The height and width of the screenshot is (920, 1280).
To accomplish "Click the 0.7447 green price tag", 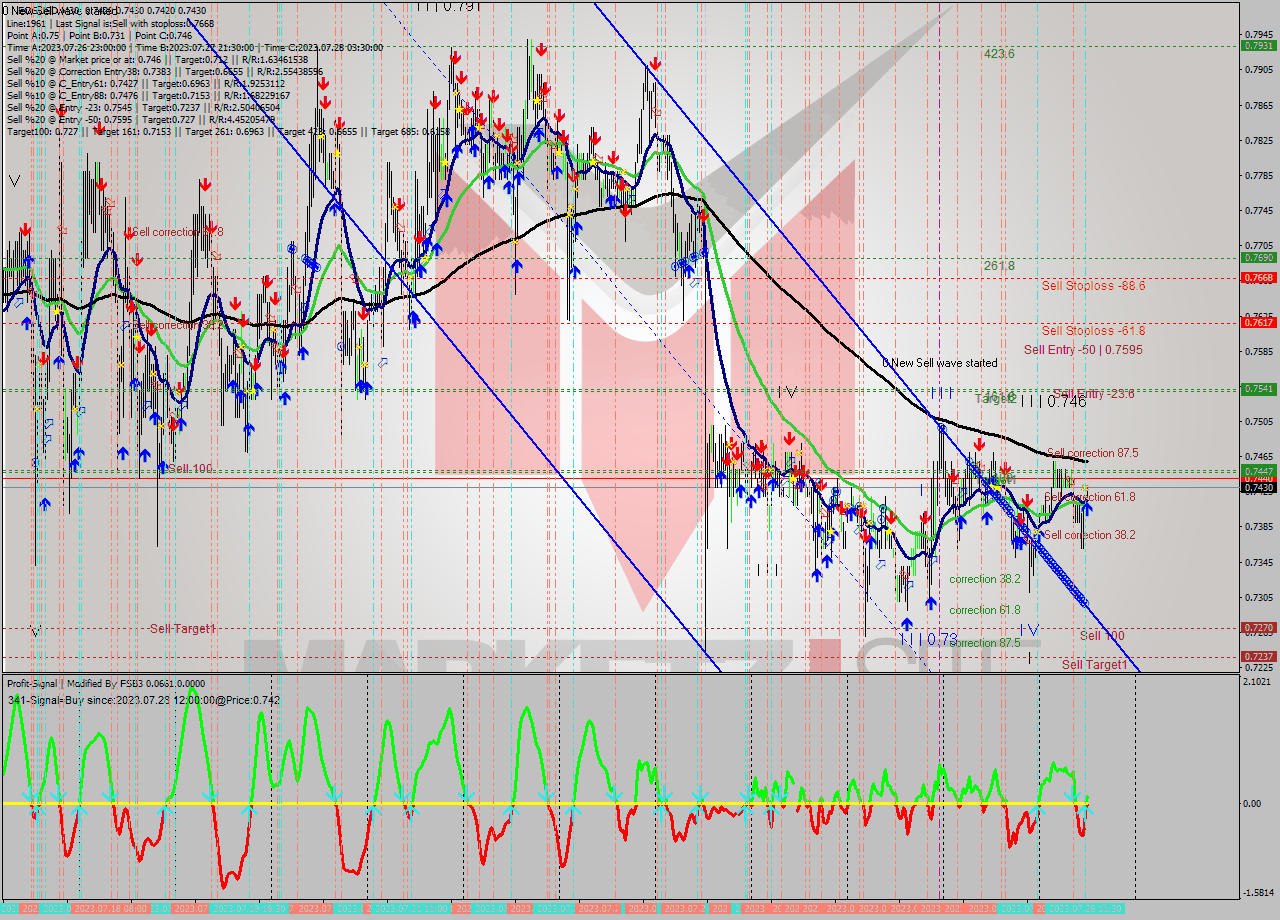I will pos(1258,471).
